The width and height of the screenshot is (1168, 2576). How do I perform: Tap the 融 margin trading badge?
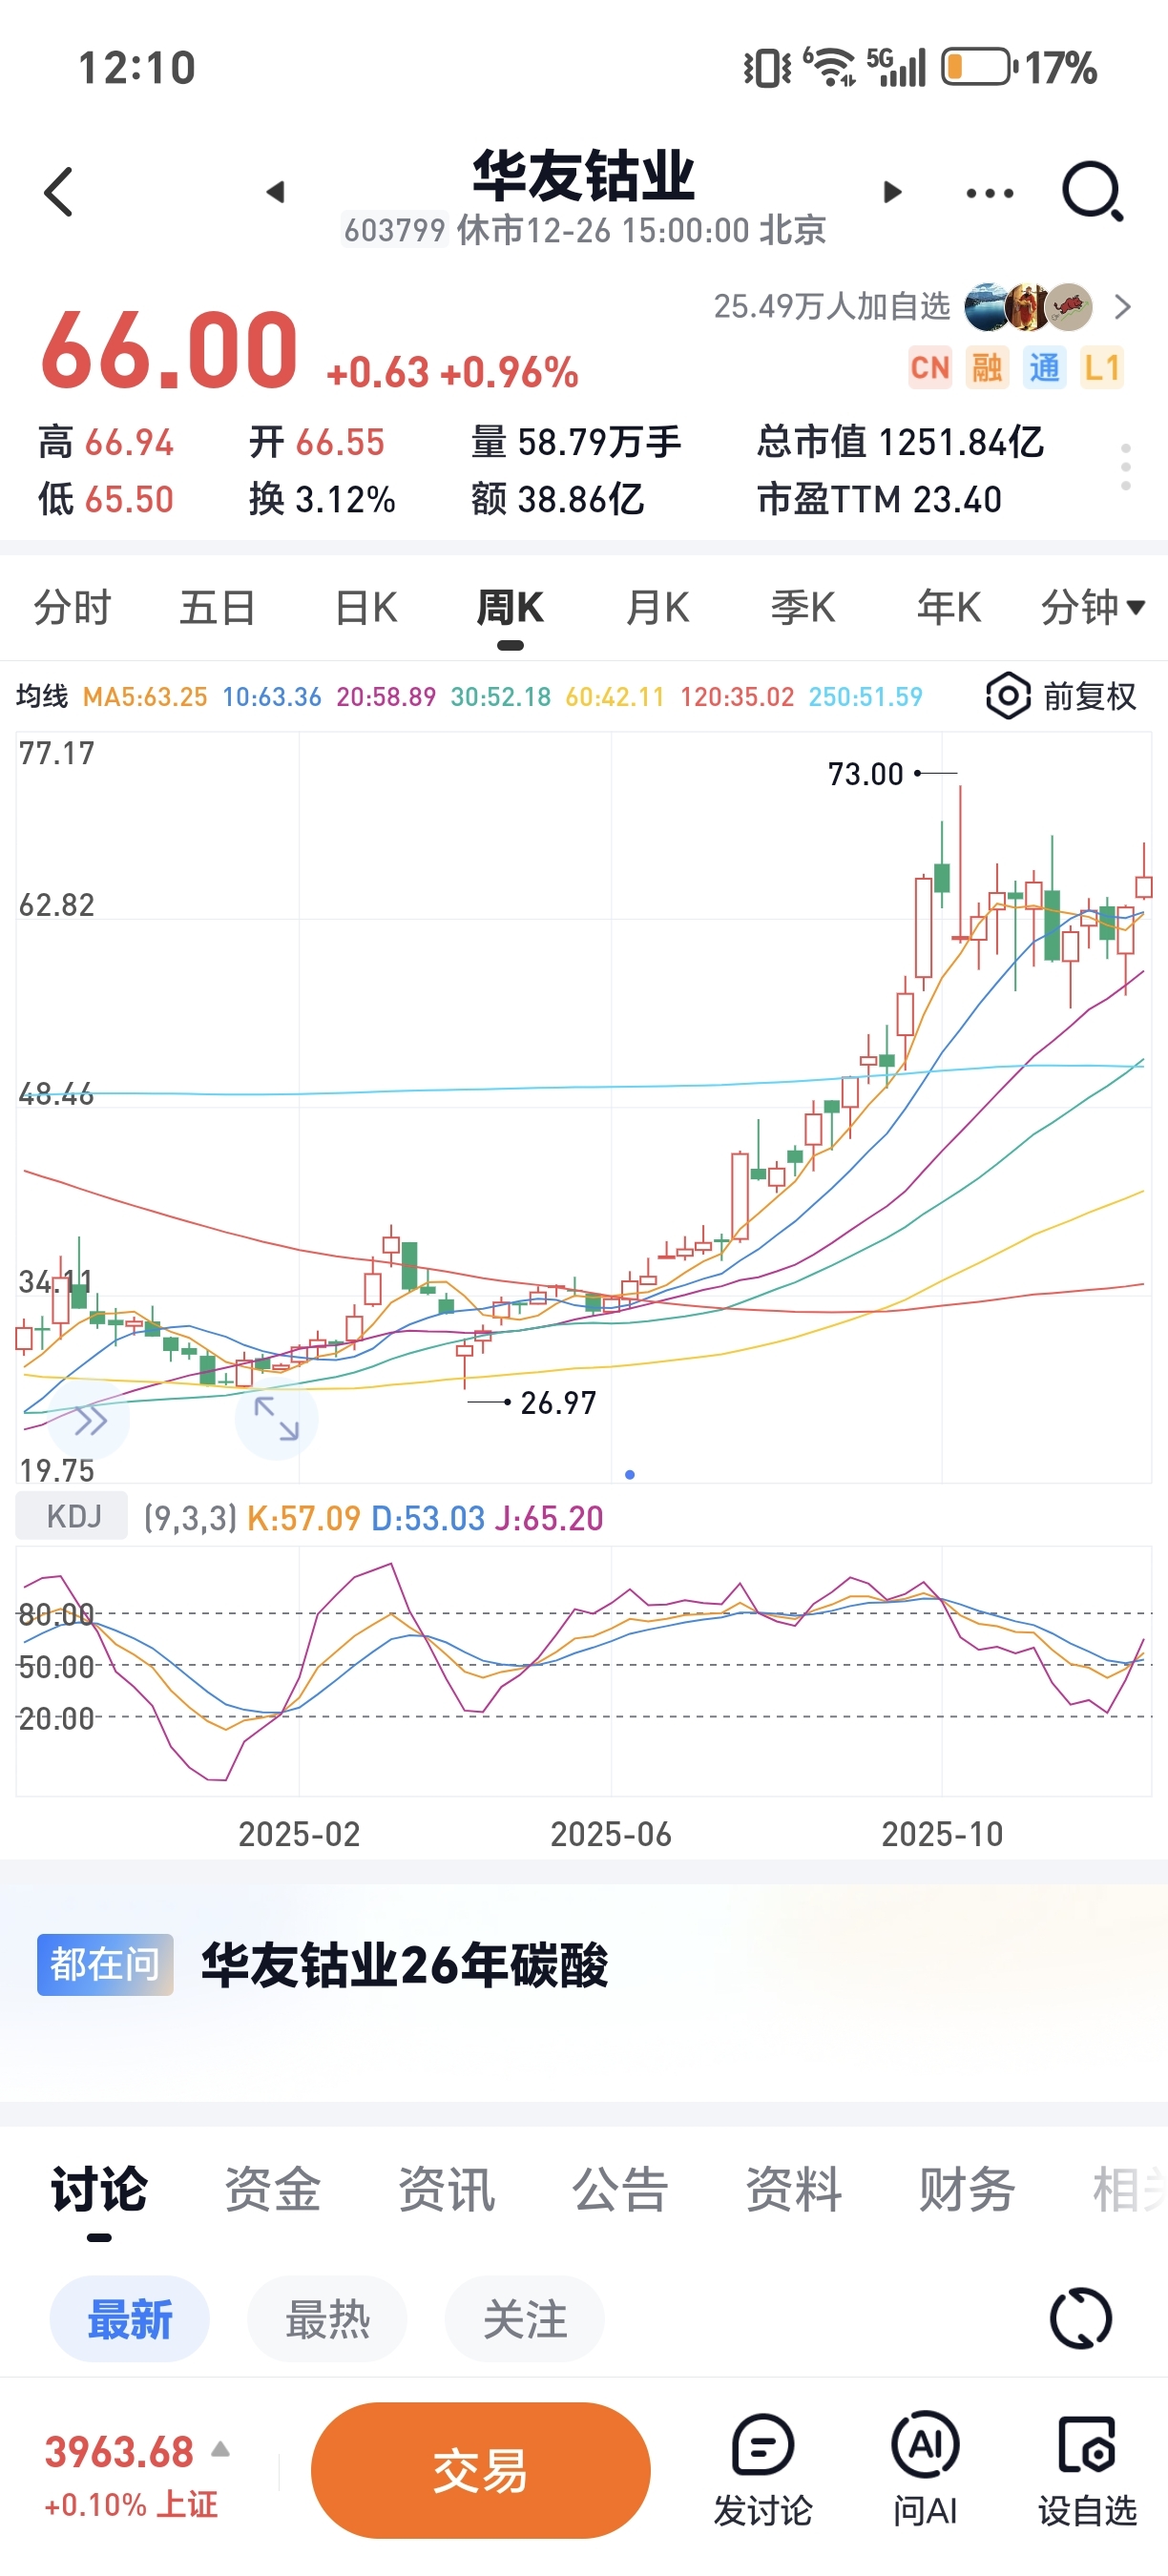coord(987,368)
